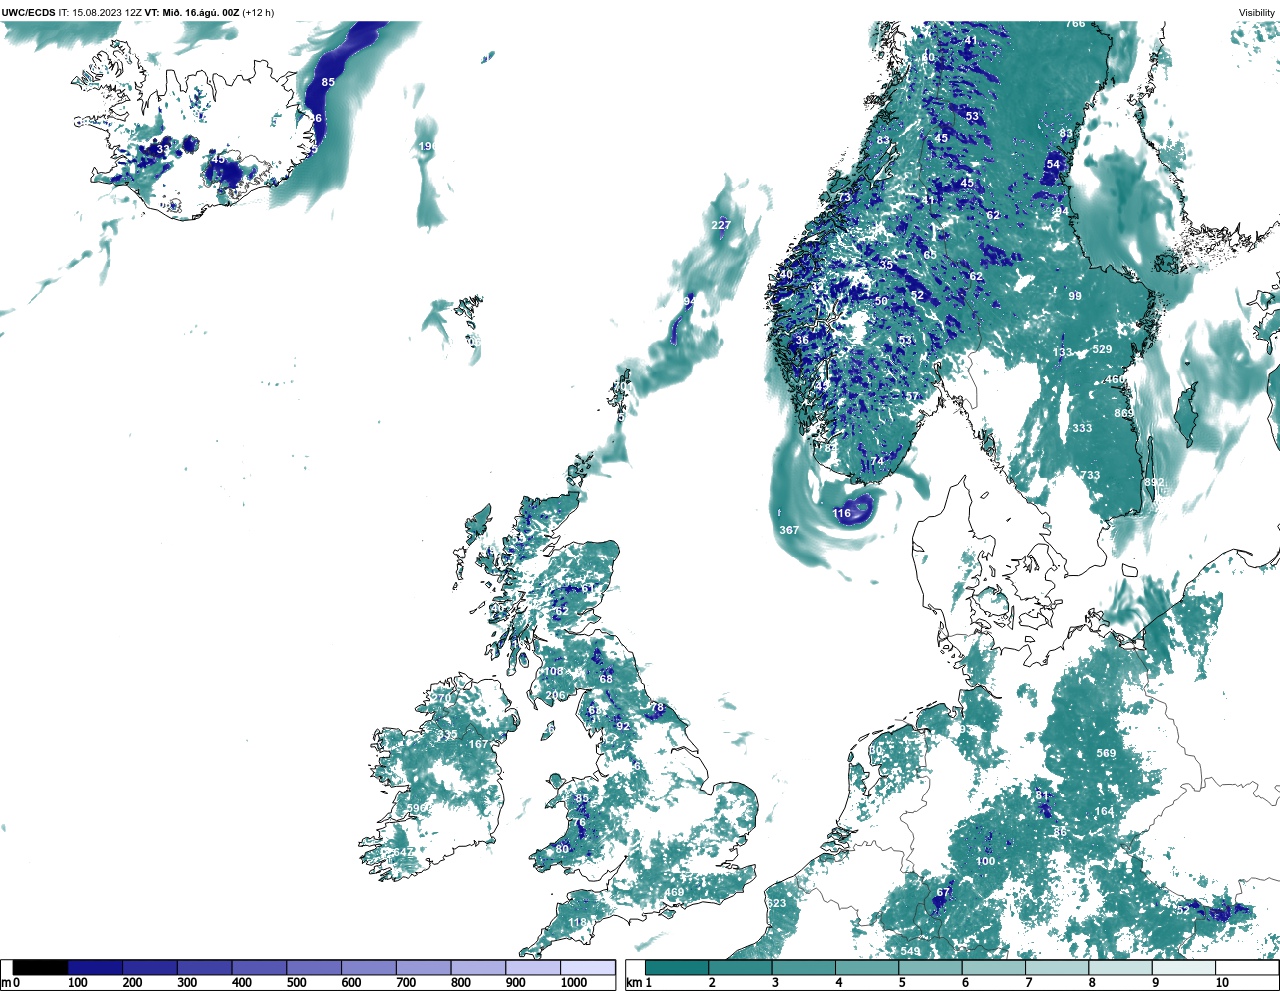Click the dark teal 1–2 km legend swatch

tap(677, 967)
